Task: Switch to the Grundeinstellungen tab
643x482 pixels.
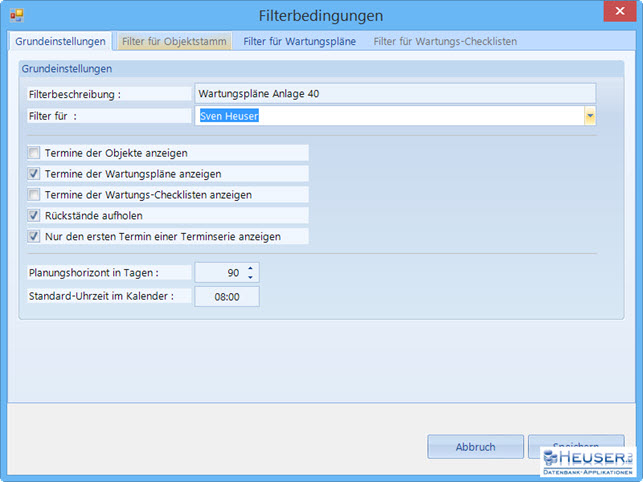Action: coord(59,42)
